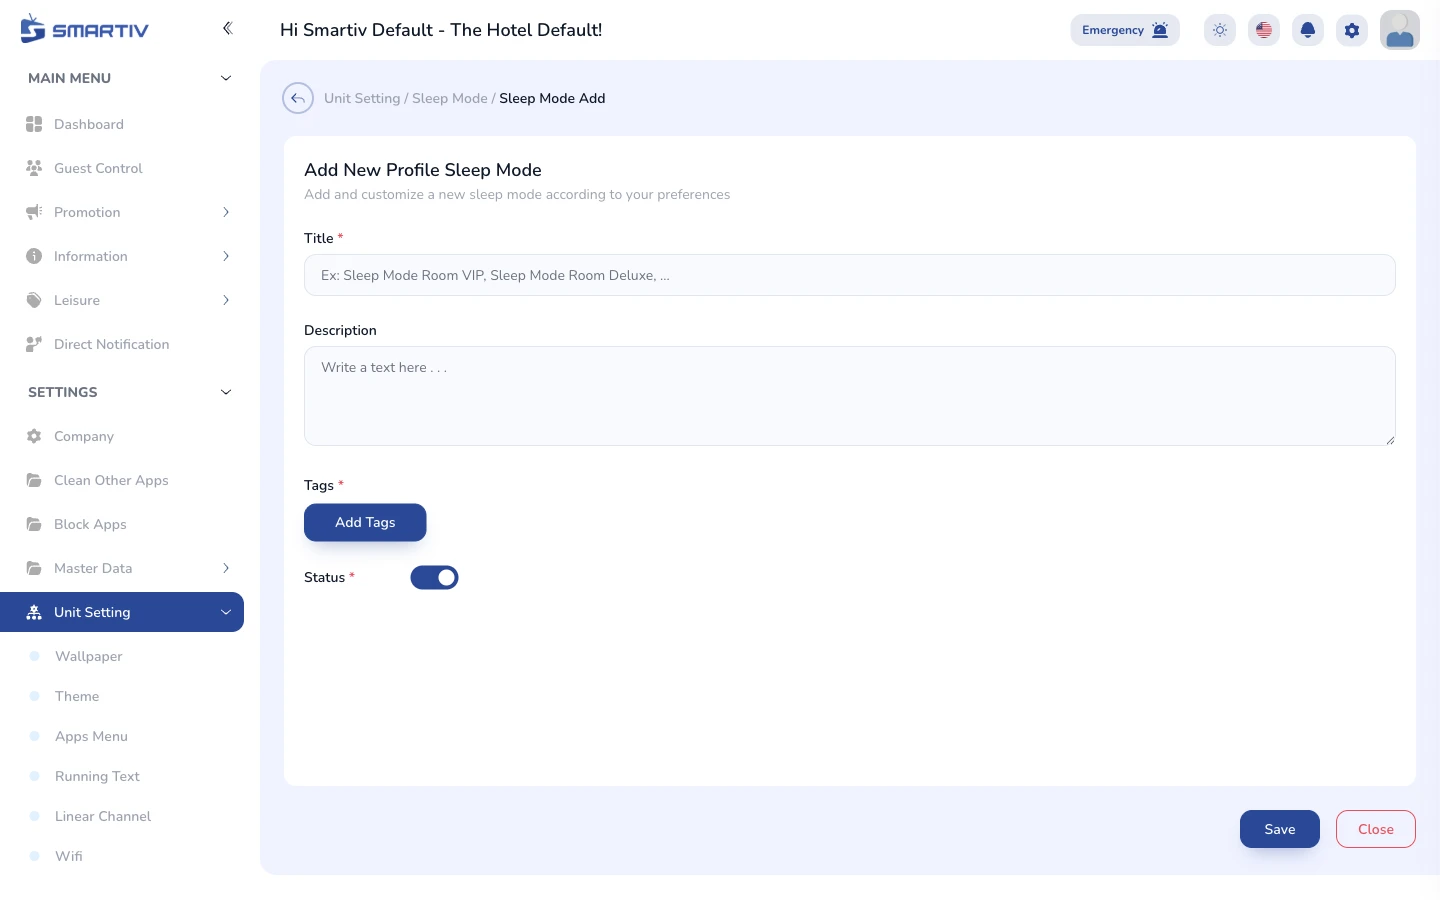Collapse the sidebar with double-chevron icon
The image size is (1440, 900).
coord(227,28)
